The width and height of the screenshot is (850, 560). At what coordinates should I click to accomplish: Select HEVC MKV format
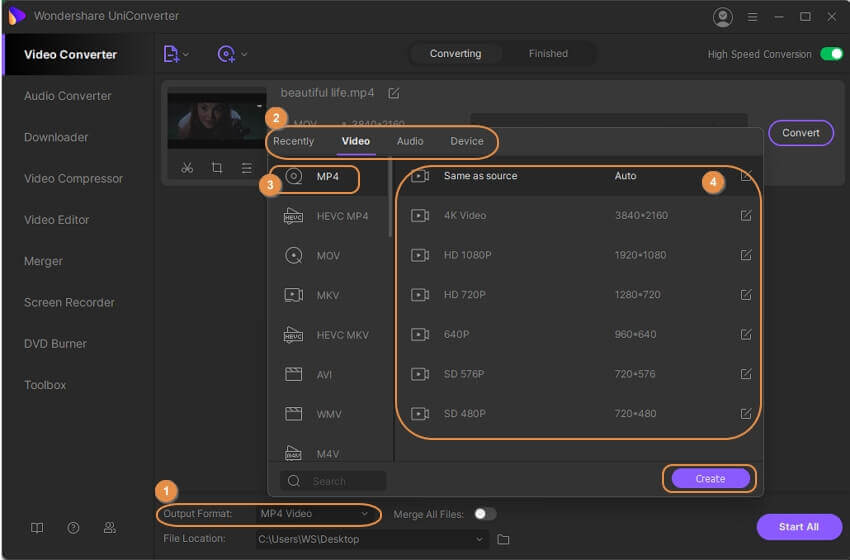coord(329,335)
